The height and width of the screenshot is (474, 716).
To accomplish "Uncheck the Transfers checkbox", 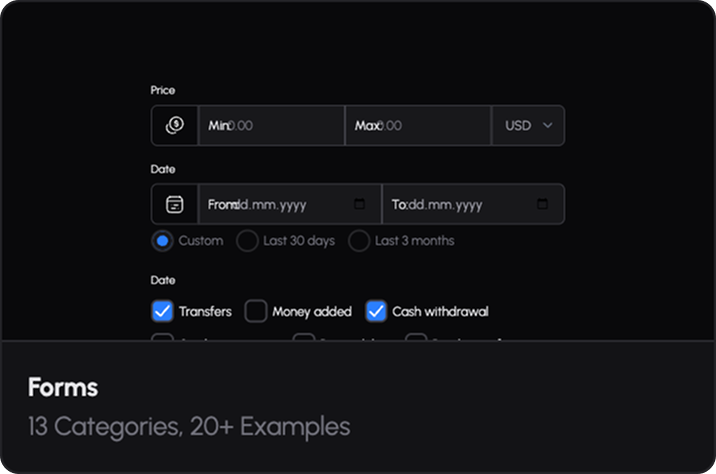I will click(x=162, y=311).
